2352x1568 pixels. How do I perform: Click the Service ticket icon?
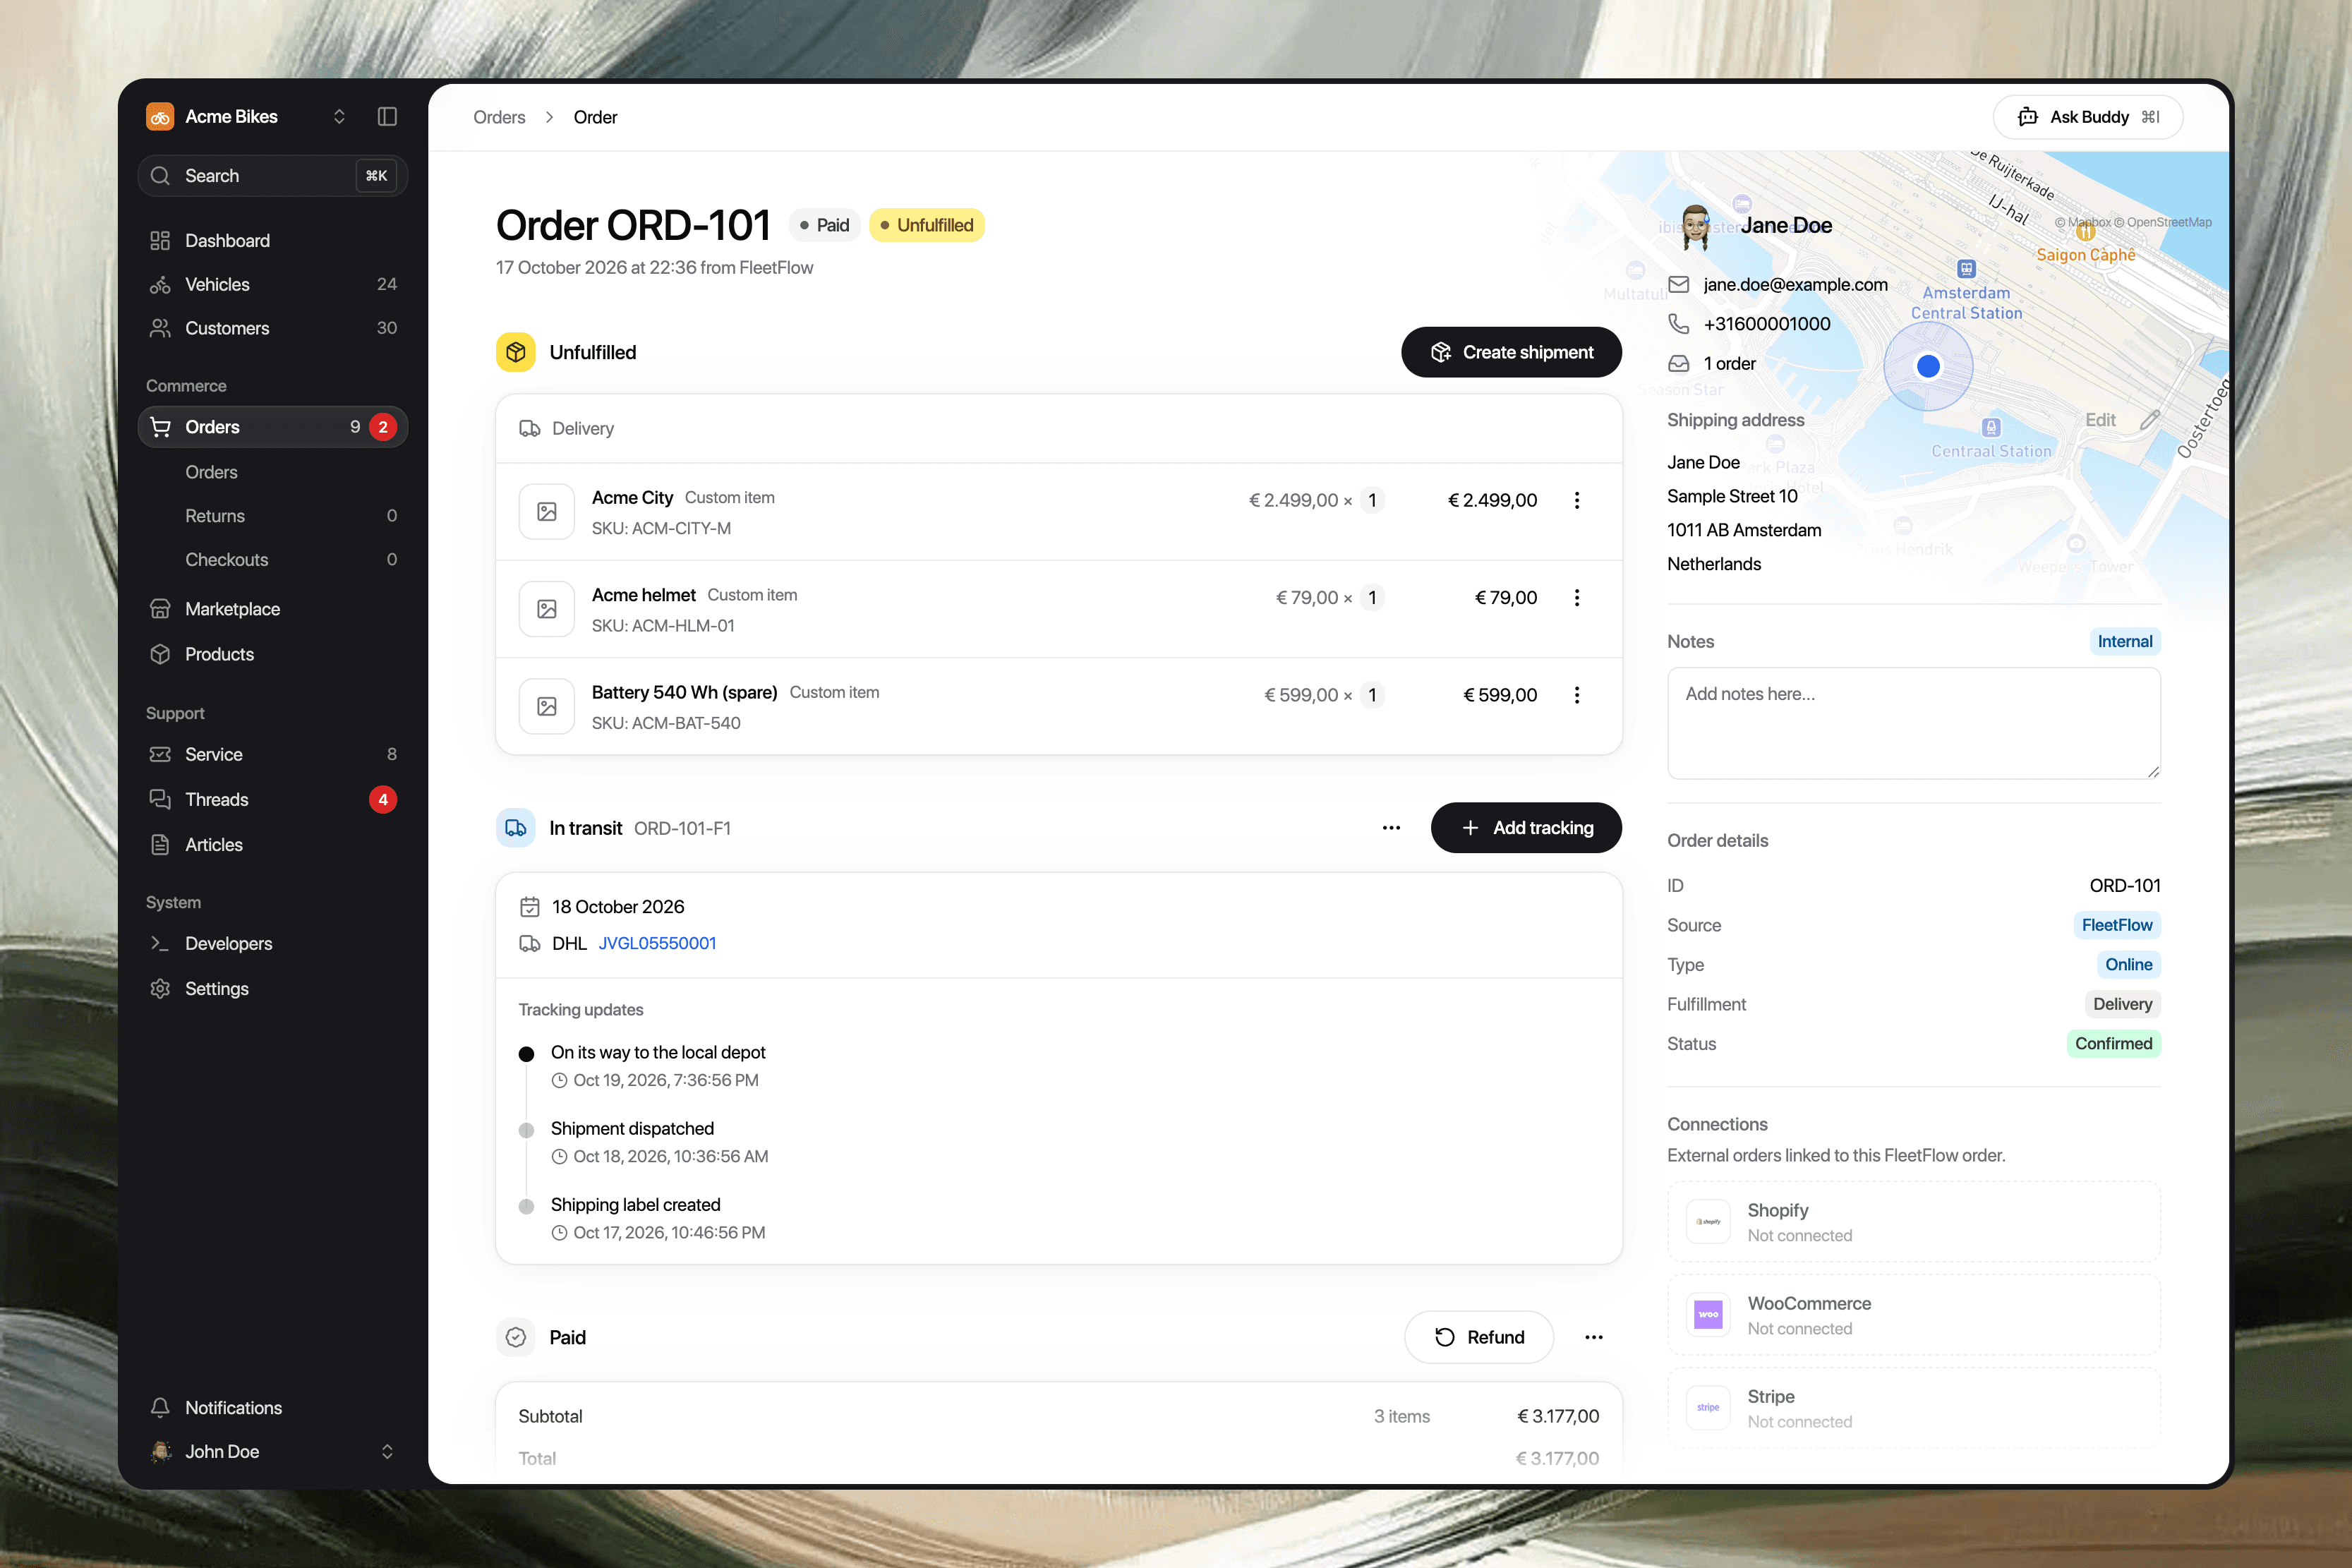[160, 754]
